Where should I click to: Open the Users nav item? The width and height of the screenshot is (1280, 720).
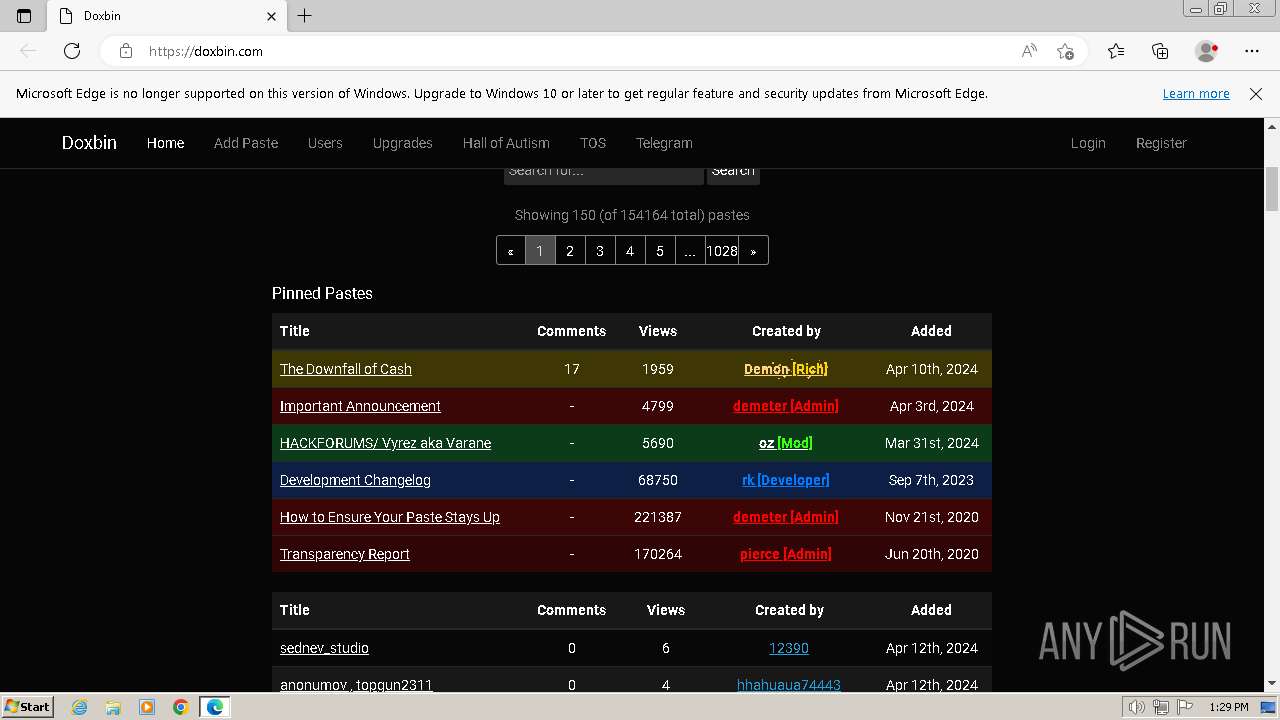click(325, 143)
